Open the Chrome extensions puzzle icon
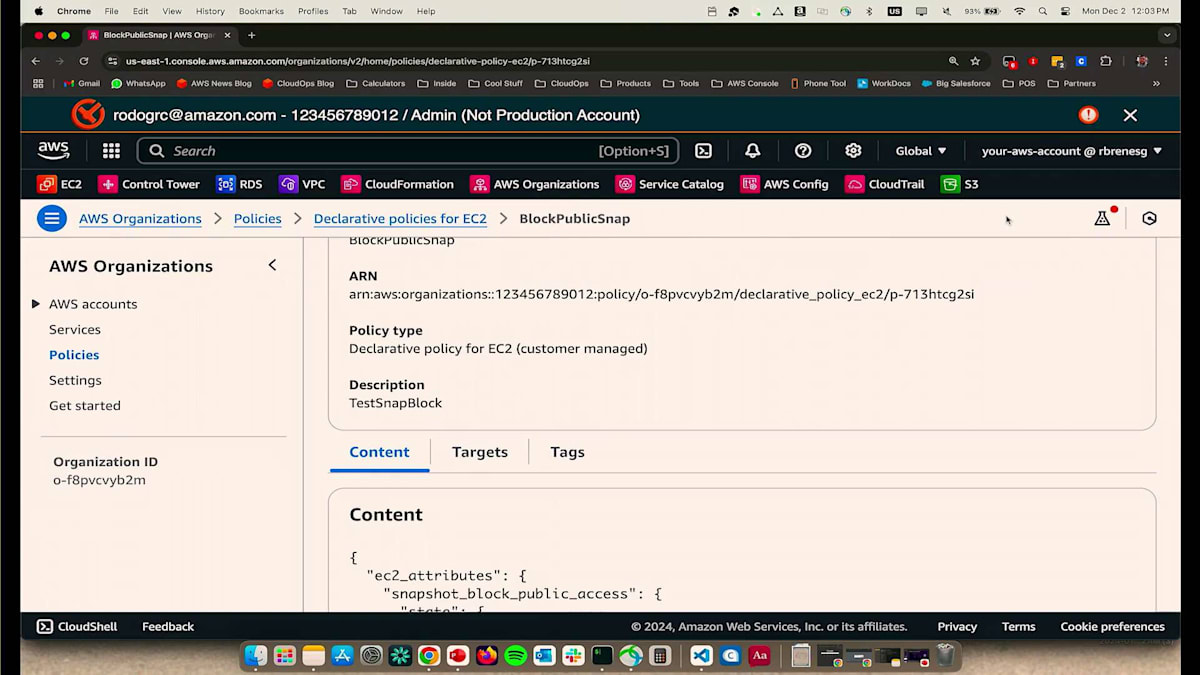 pyautogui.click(x=1105, y=61)
